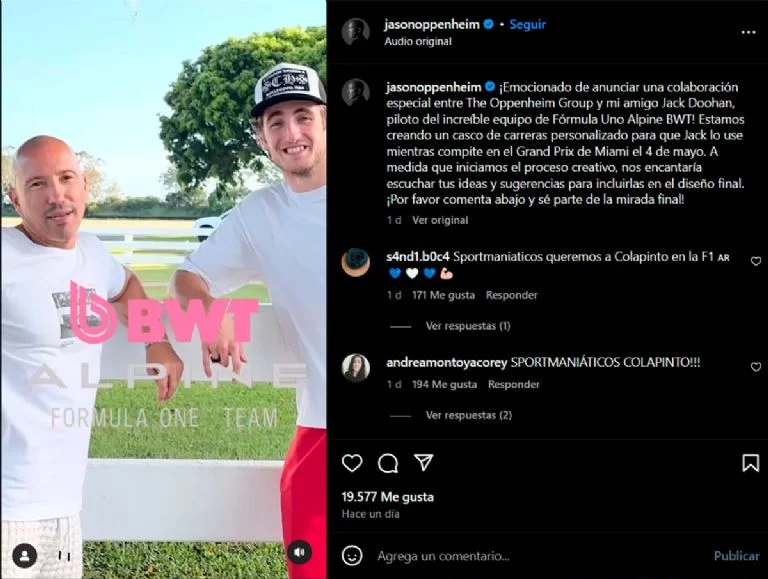Publish comment with the Publicar button
The height and width of the screenshot is (579, 768).
point(736,556)
